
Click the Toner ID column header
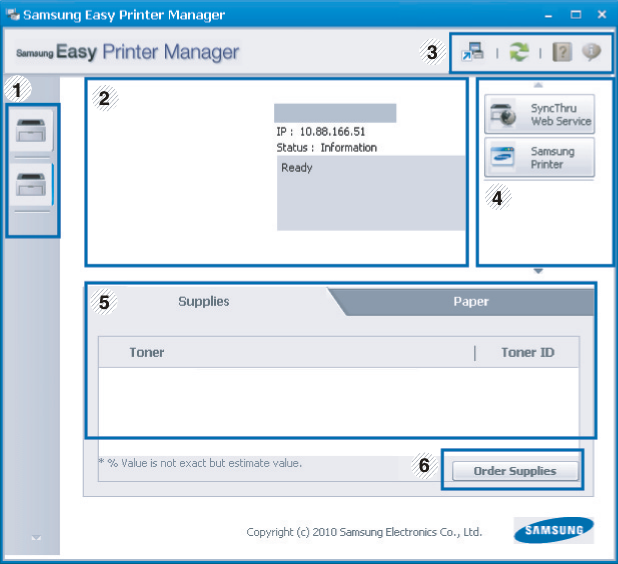click(x=527, y=352)
